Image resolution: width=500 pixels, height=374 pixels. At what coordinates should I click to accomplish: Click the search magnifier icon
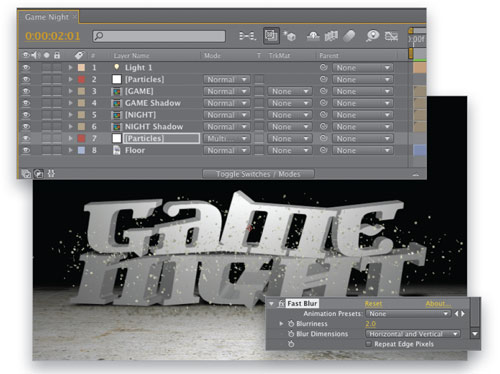pos(99,36)
